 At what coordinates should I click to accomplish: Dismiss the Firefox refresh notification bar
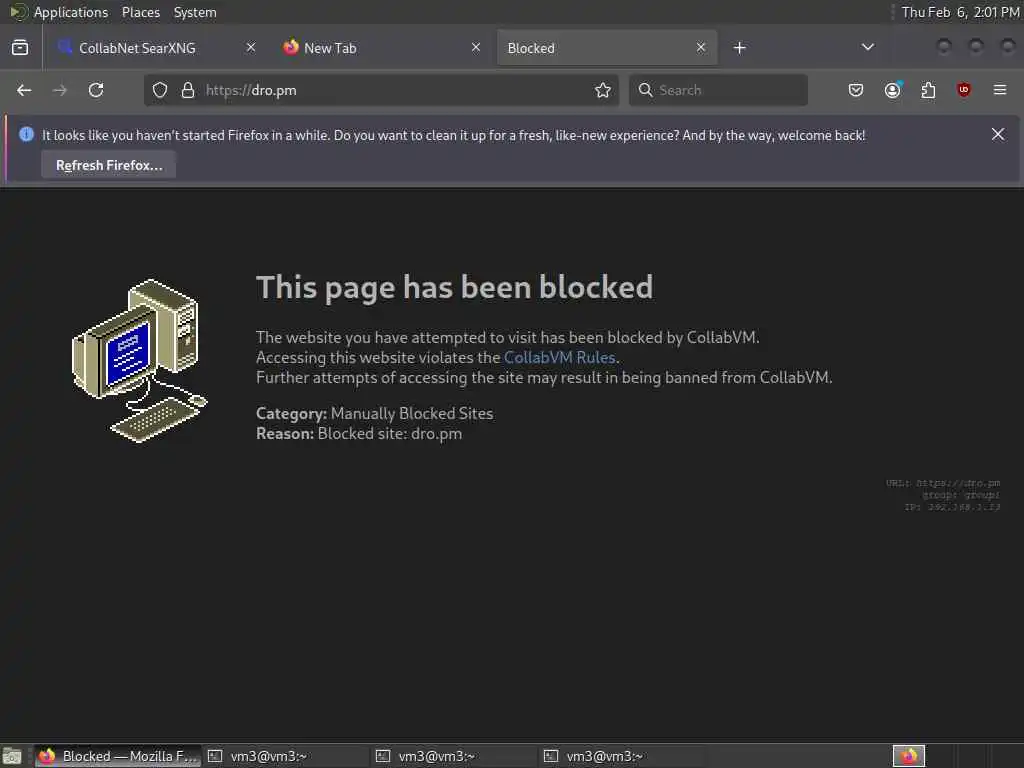tap(998, 134)
